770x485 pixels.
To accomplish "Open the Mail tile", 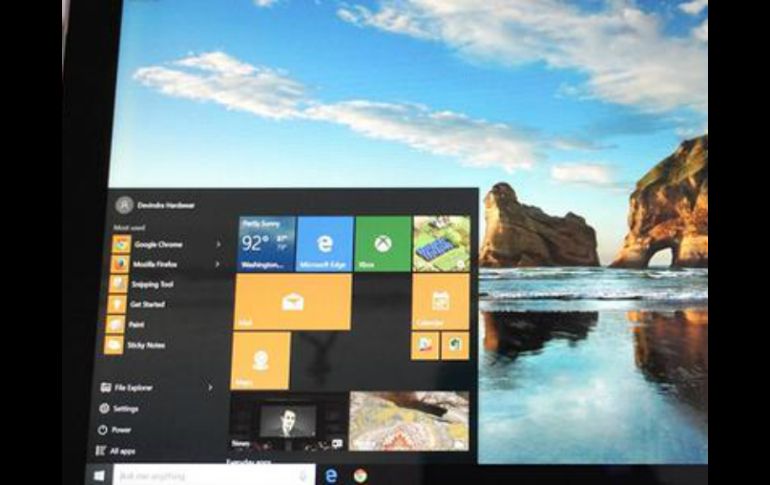I will [x=292, y=302].
